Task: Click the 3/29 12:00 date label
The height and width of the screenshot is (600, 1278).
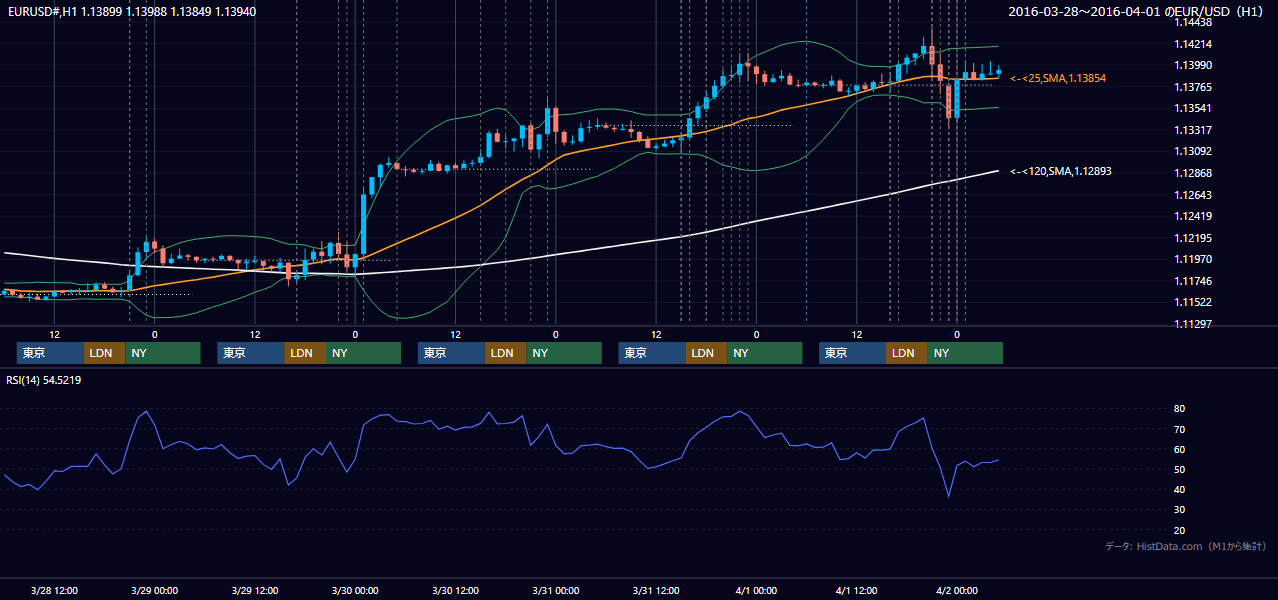Action: (x=254, y=590)
